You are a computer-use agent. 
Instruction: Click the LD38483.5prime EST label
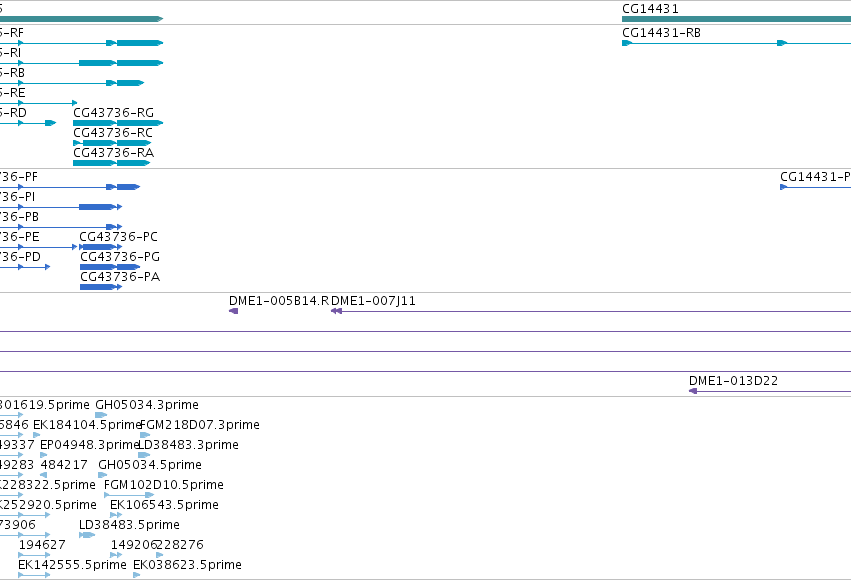click(129, 525)
